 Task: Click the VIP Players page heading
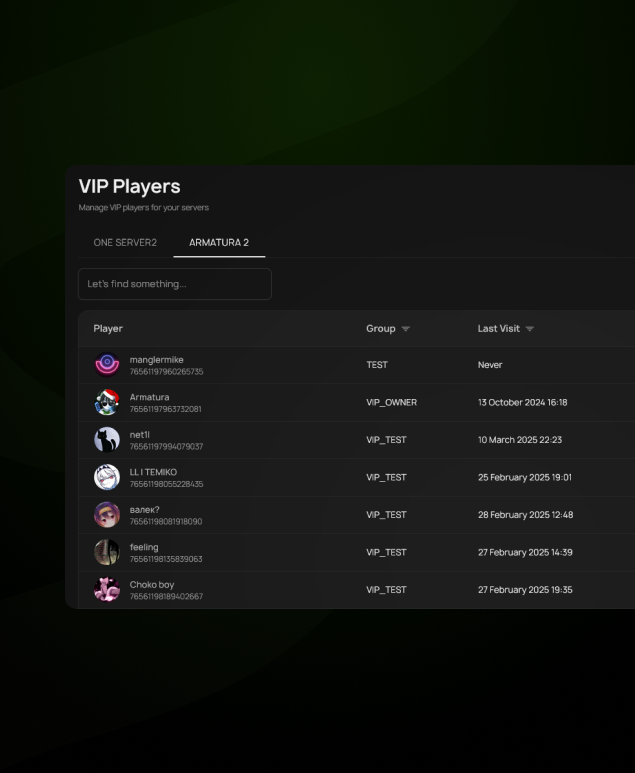(x=129, y=187)
